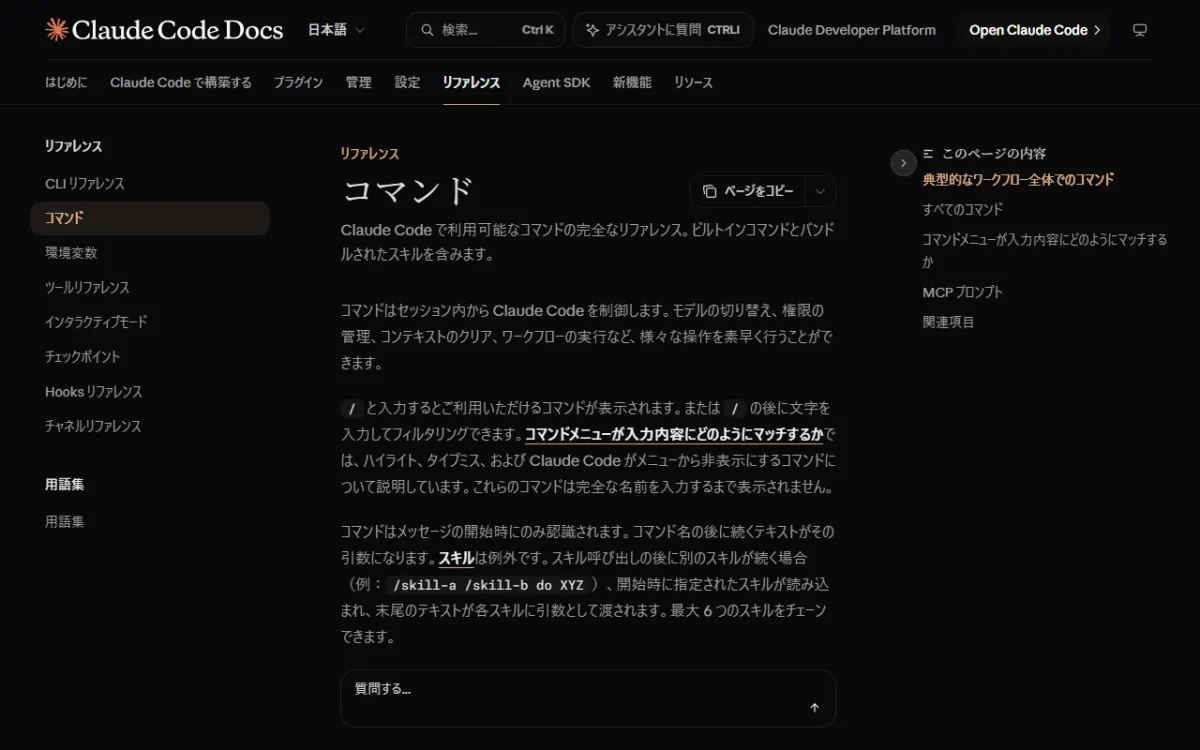
Task: Click the Claude Code Docs starburst logo
Action: click(57, 30)
